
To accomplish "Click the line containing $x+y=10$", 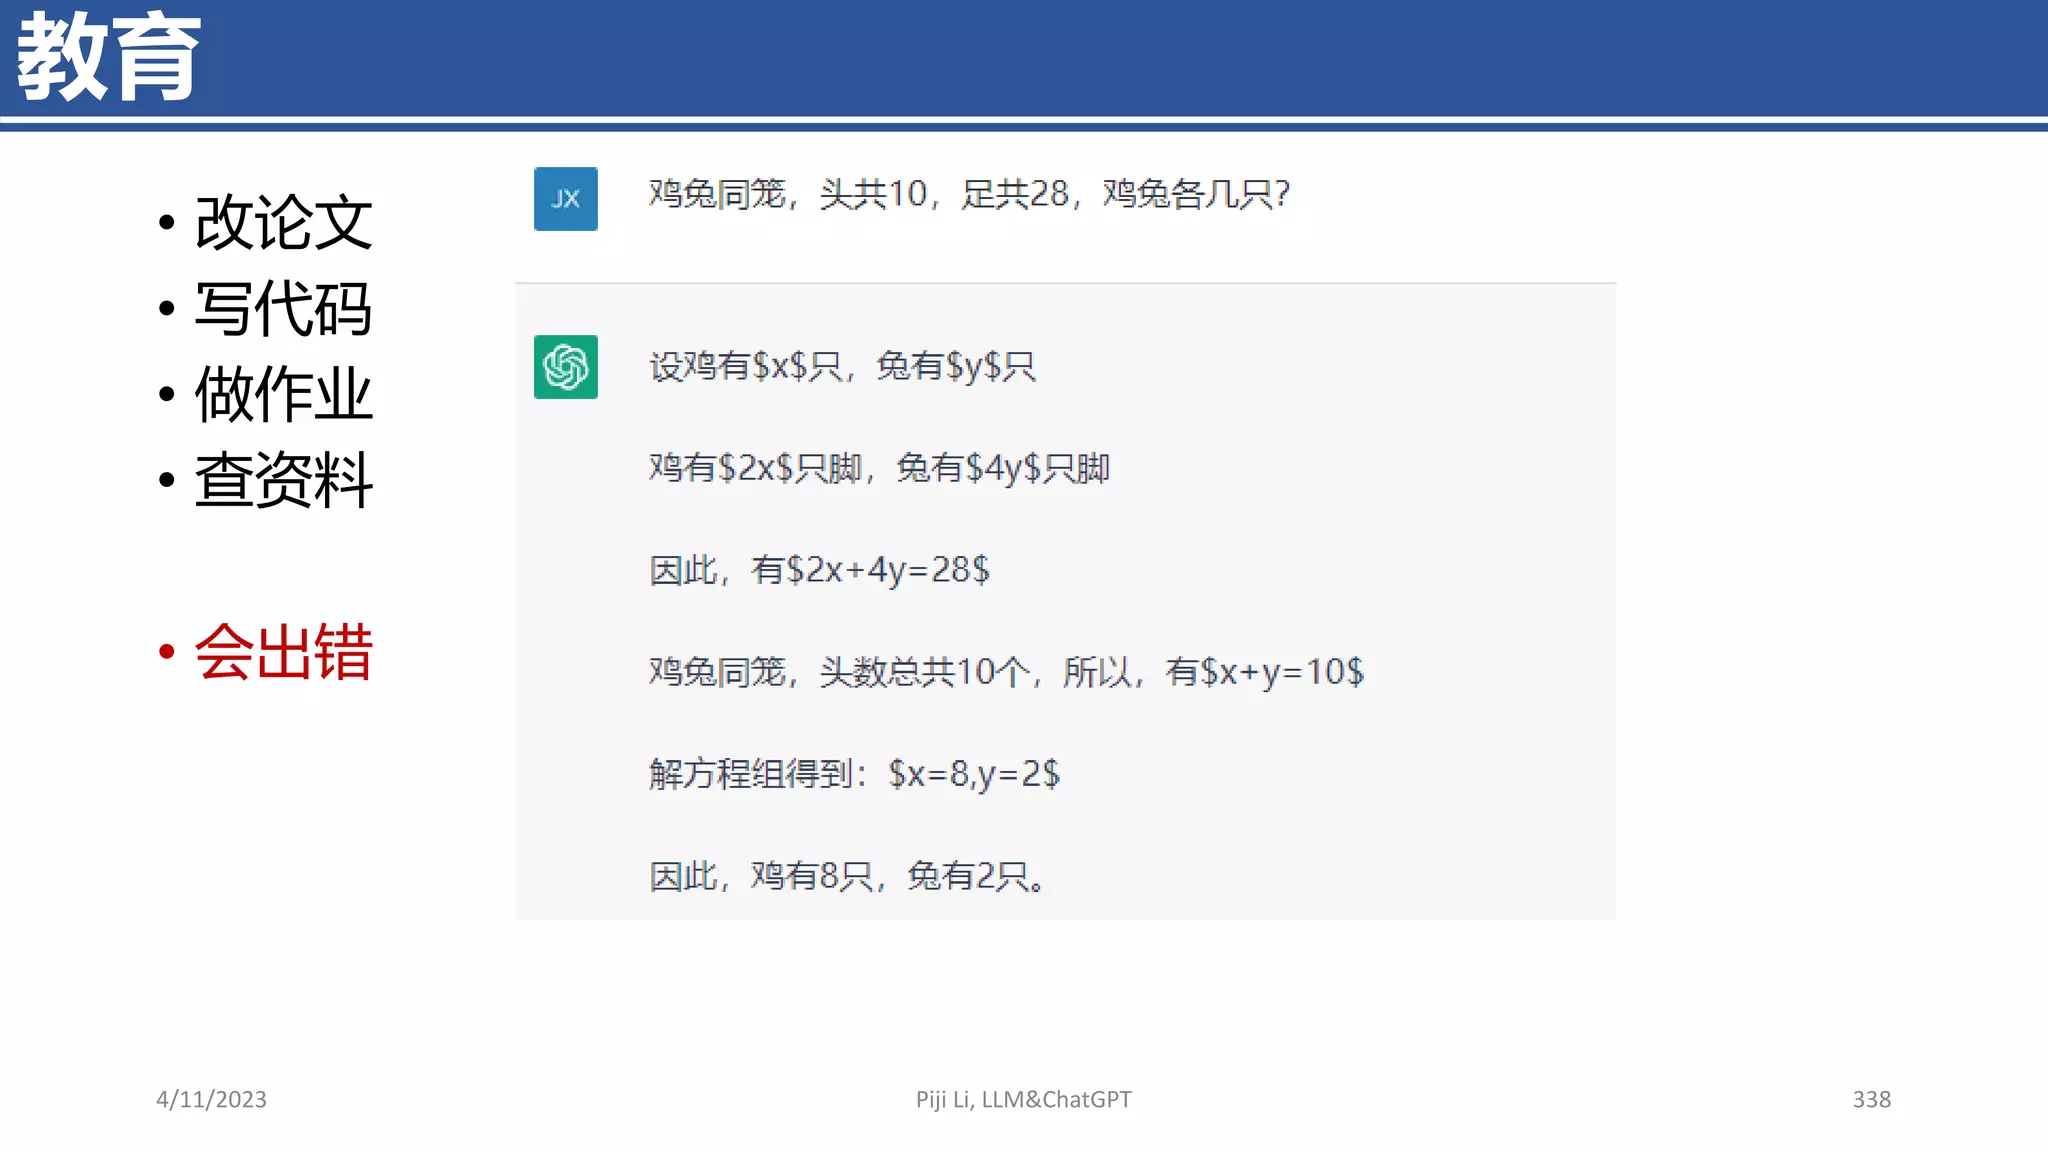I will coord(1006,672).
